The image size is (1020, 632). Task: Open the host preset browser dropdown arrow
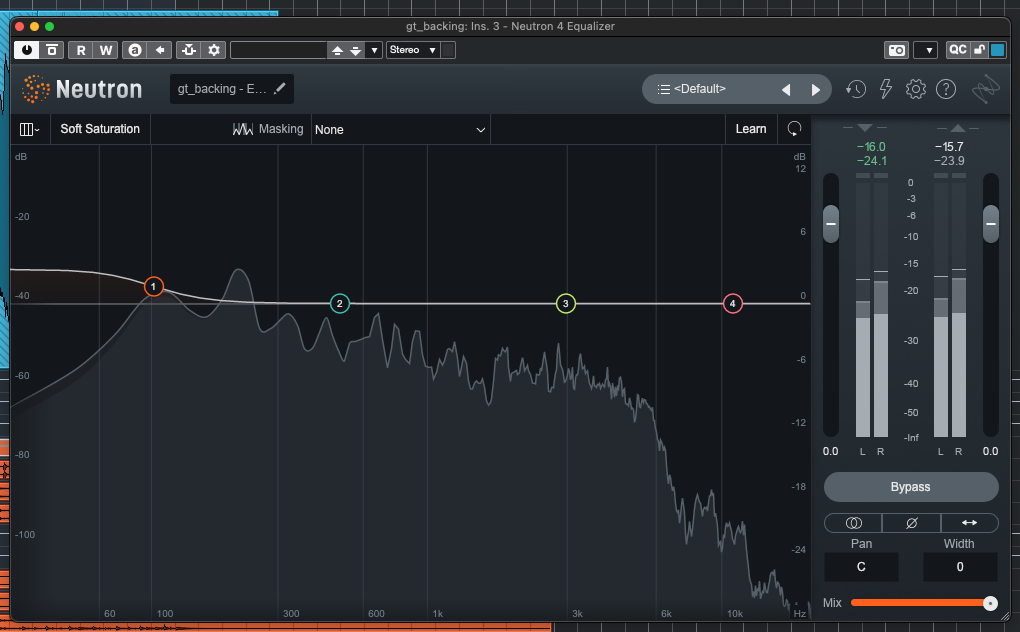(374, 50)
